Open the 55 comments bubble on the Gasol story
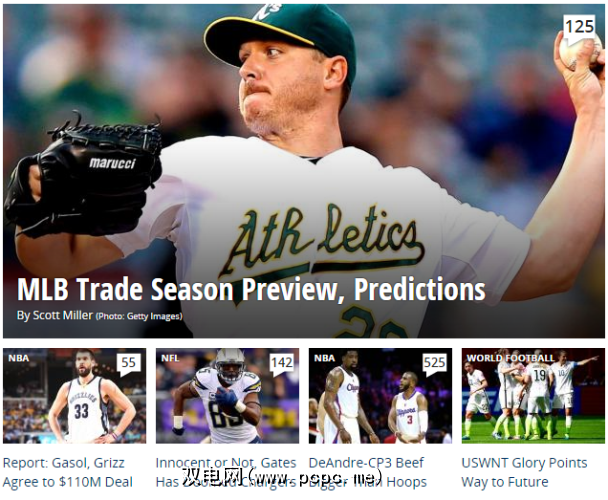 [x=129, y=364]
